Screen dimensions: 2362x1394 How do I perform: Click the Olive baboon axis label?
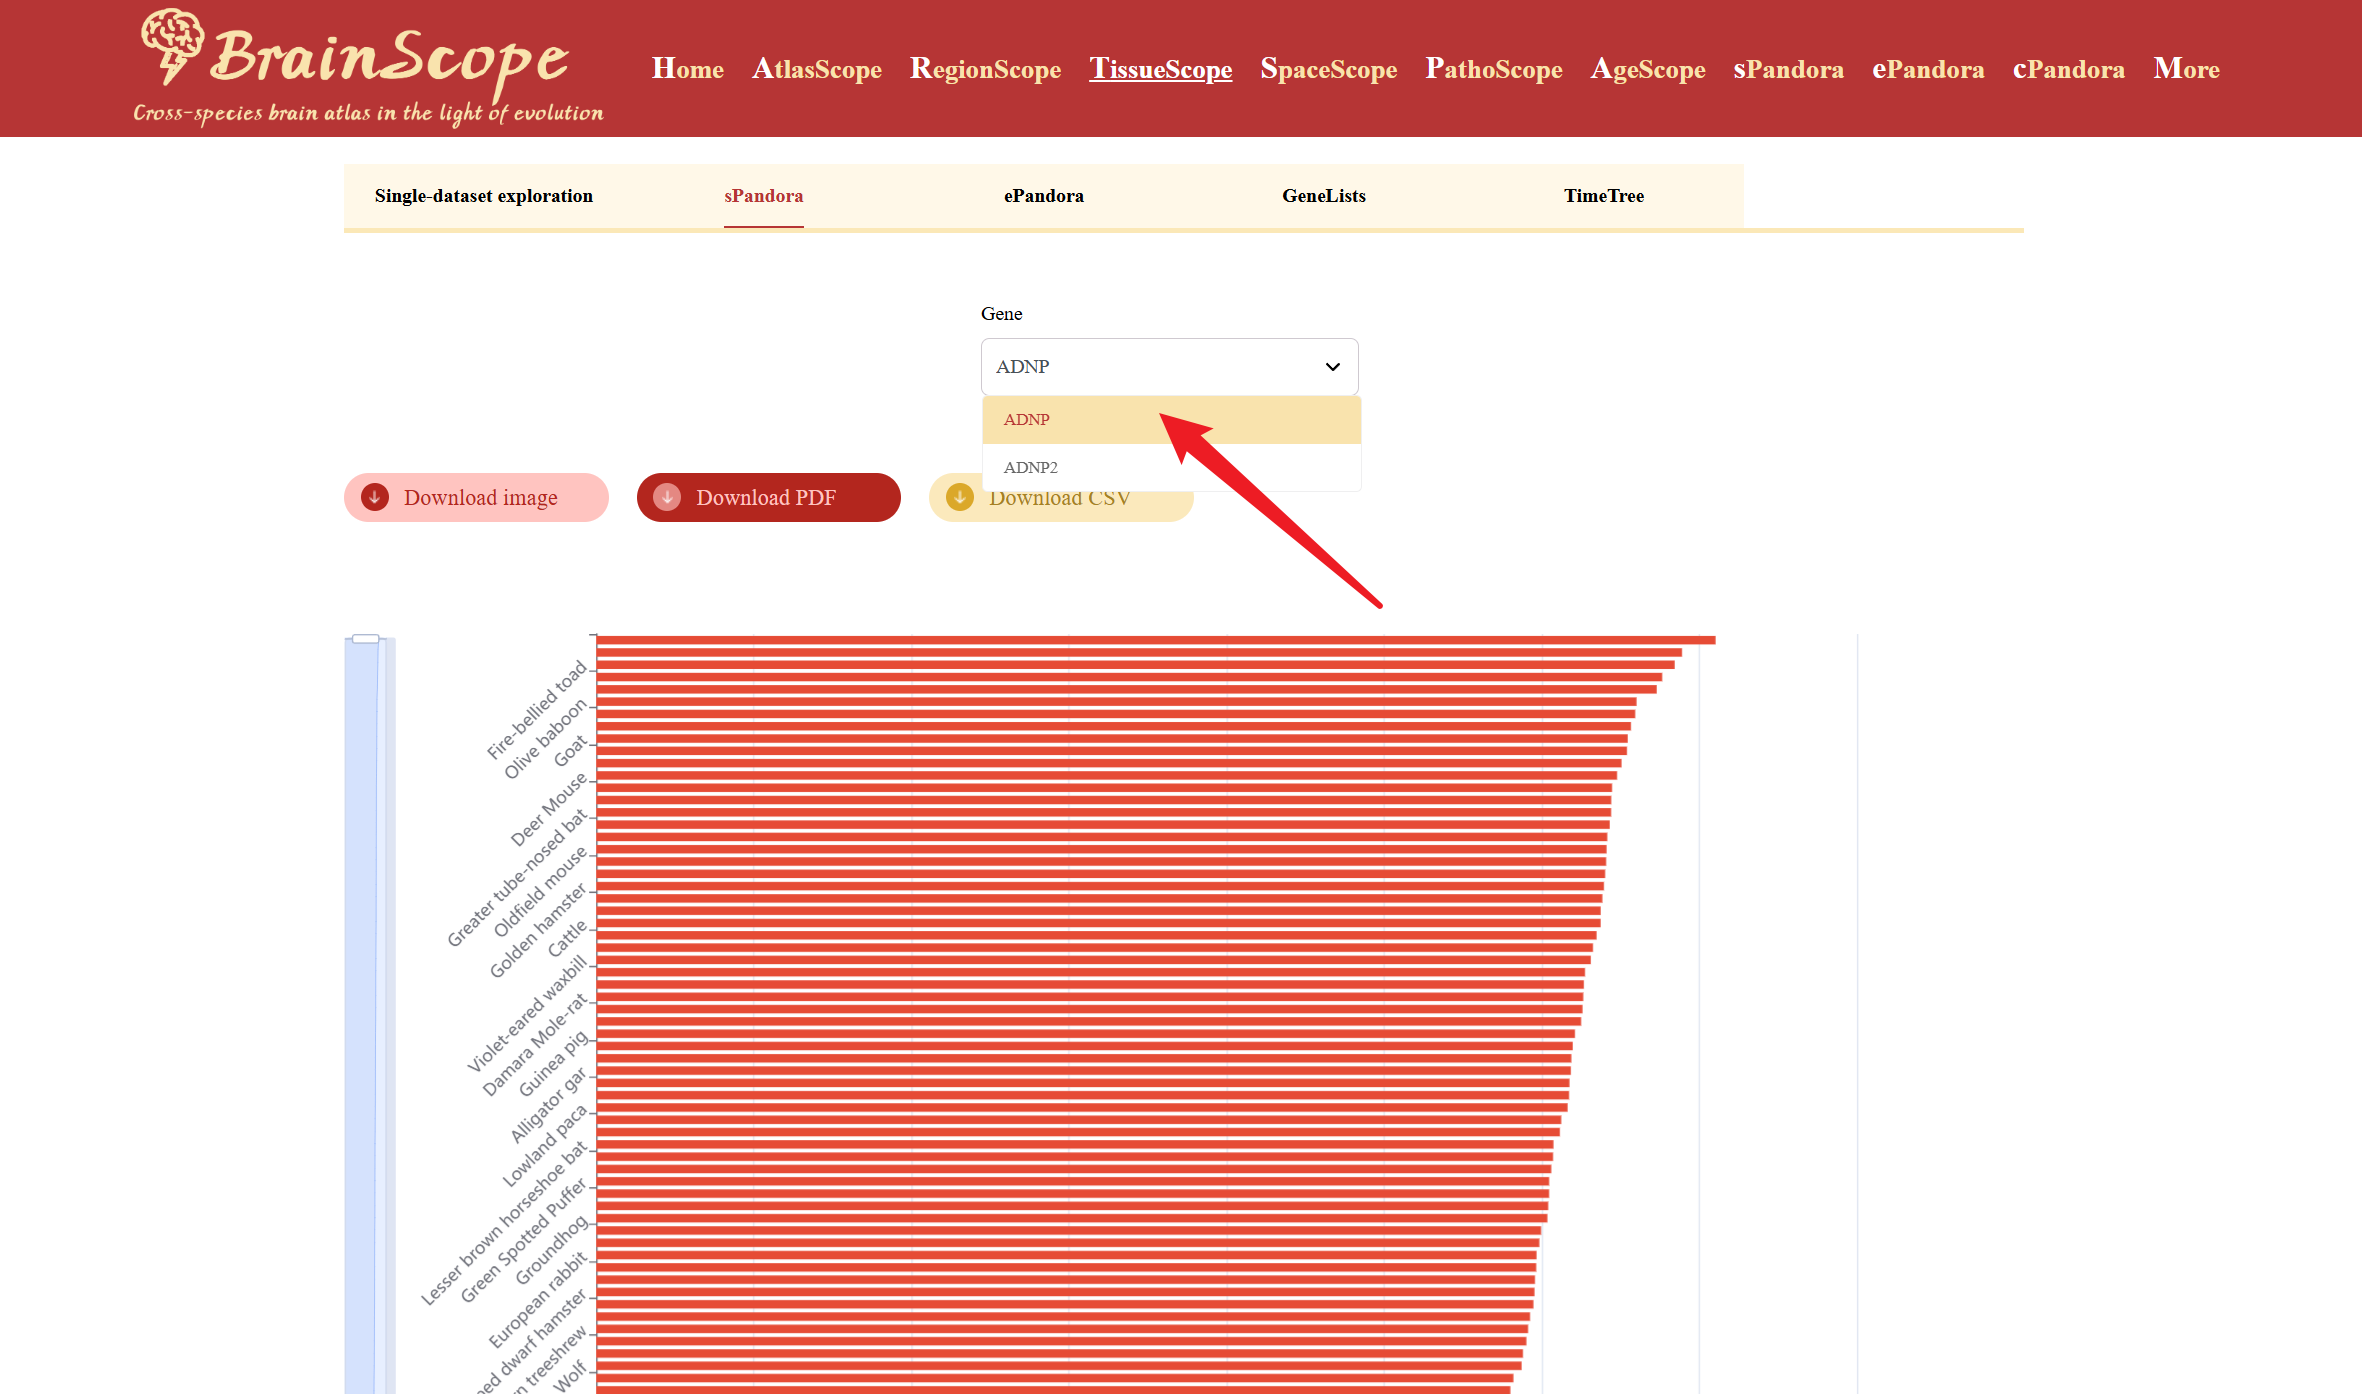coord(545,739)
